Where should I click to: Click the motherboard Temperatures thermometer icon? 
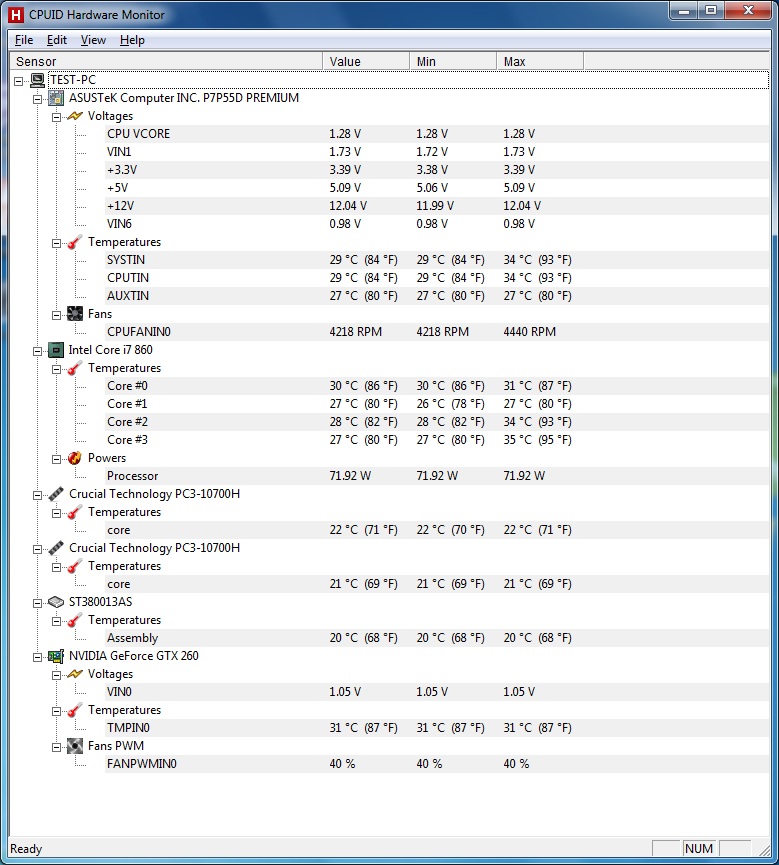pos(75,243)
